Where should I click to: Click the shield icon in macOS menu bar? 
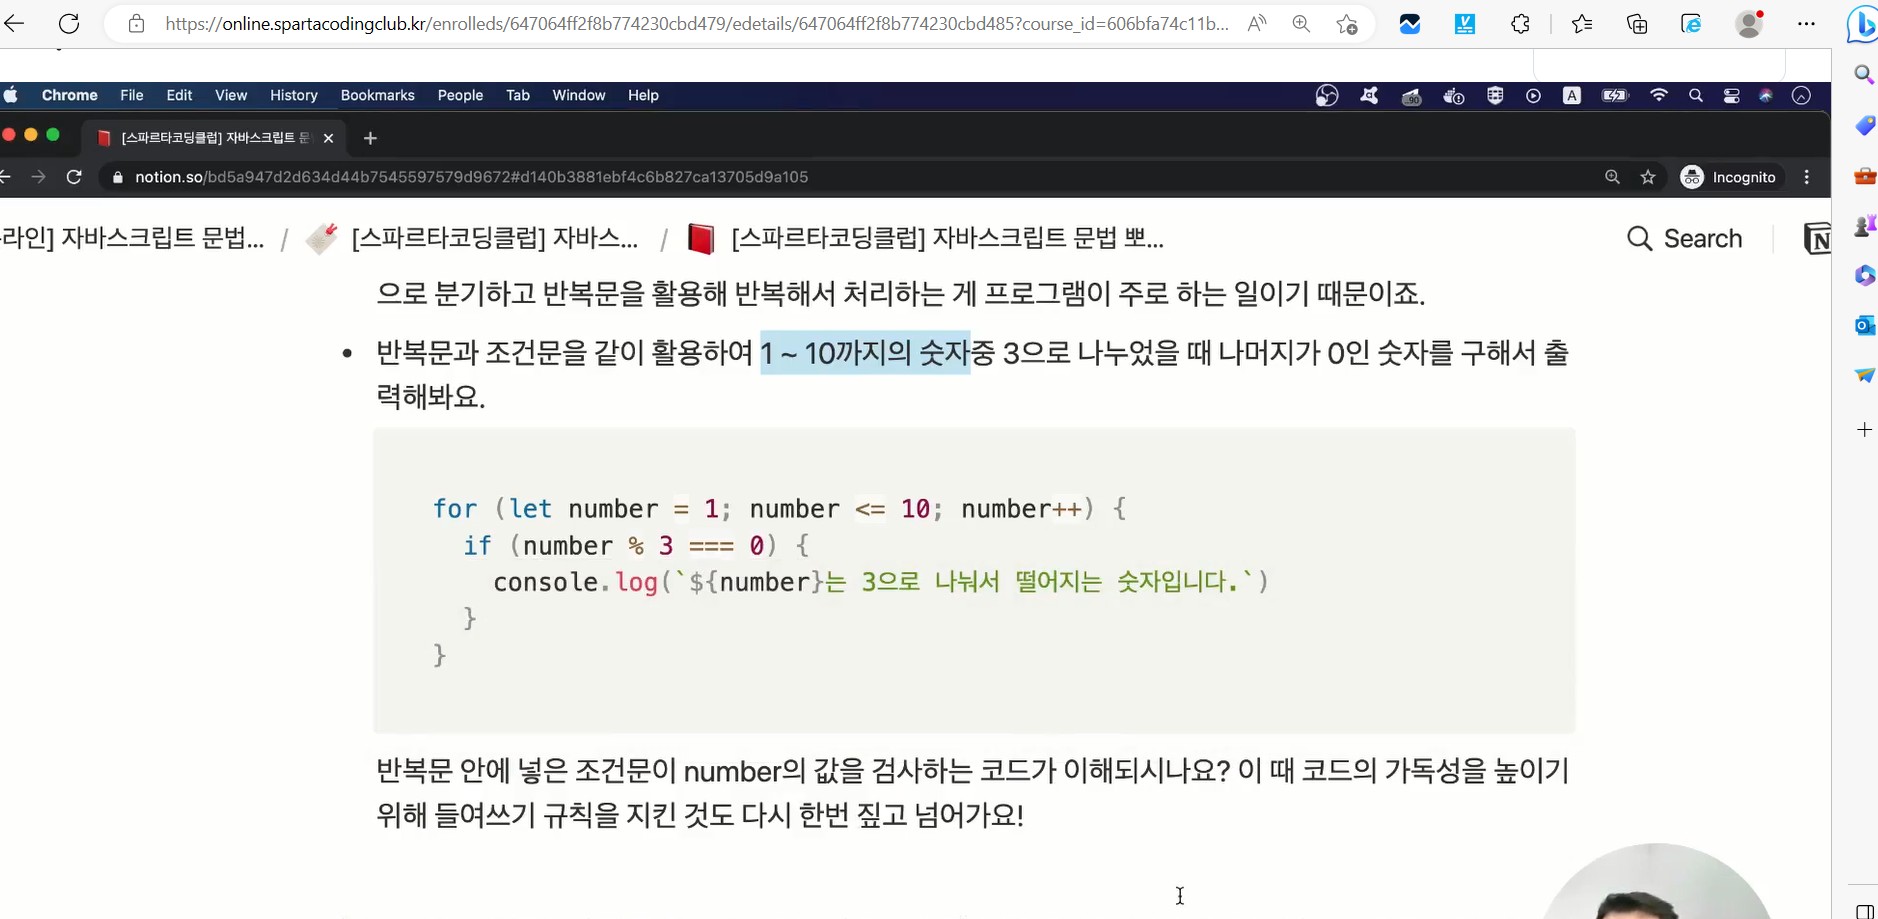pos(1495,96)
